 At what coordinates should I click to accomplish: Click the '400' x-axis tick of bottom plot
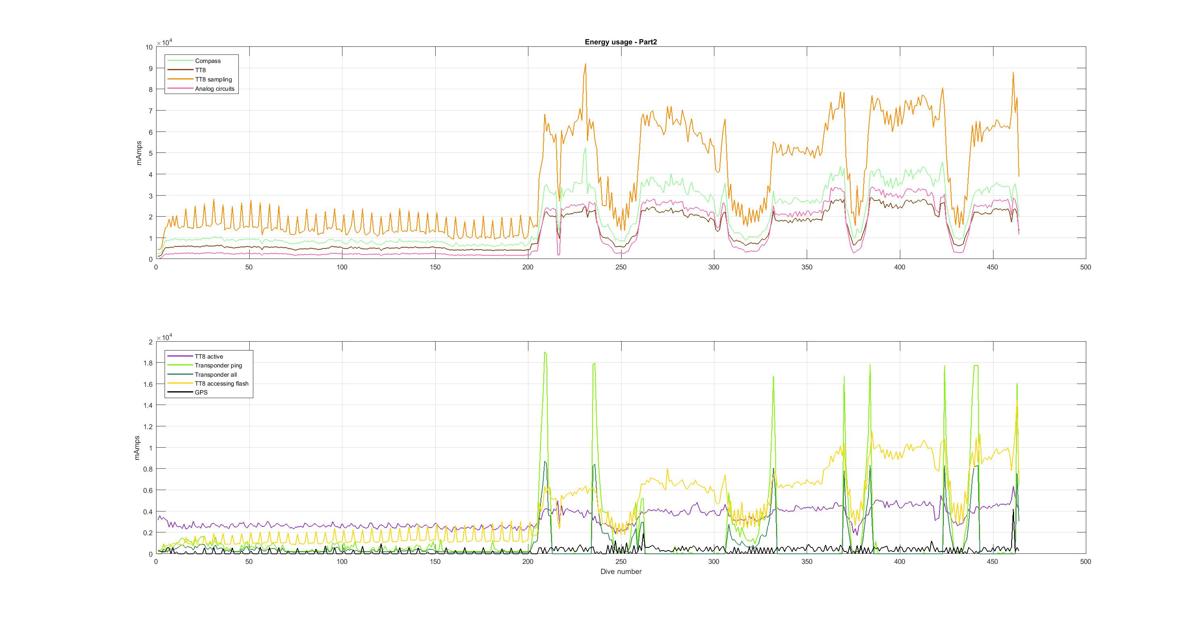[900, 562]
